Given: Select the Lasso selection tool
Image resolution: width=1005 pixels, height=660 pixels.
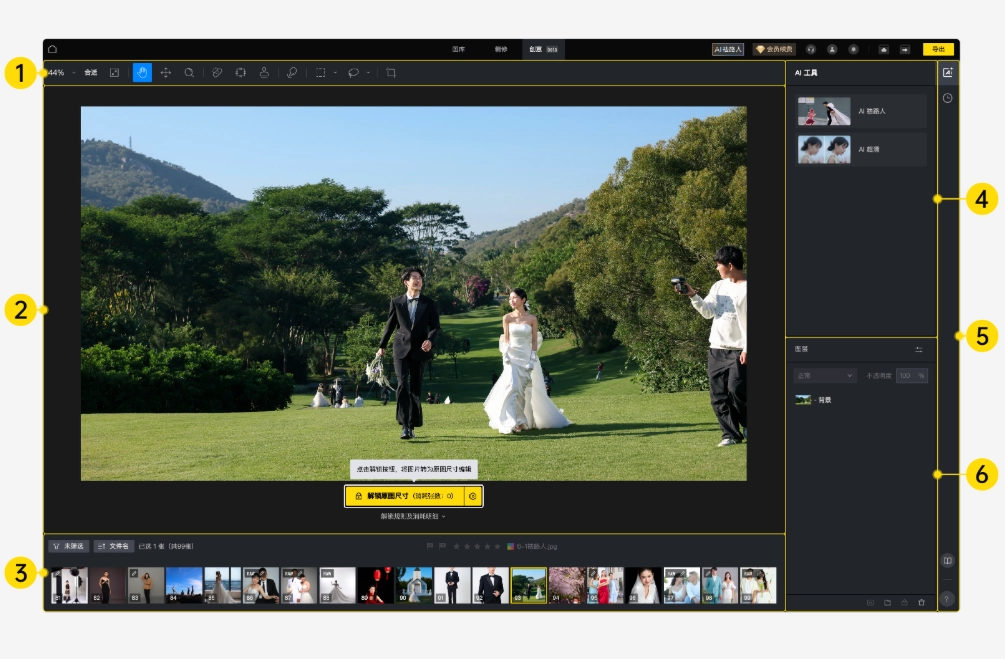Looking at the screenshot, I should pyautogui.click(x=353, y=73).
